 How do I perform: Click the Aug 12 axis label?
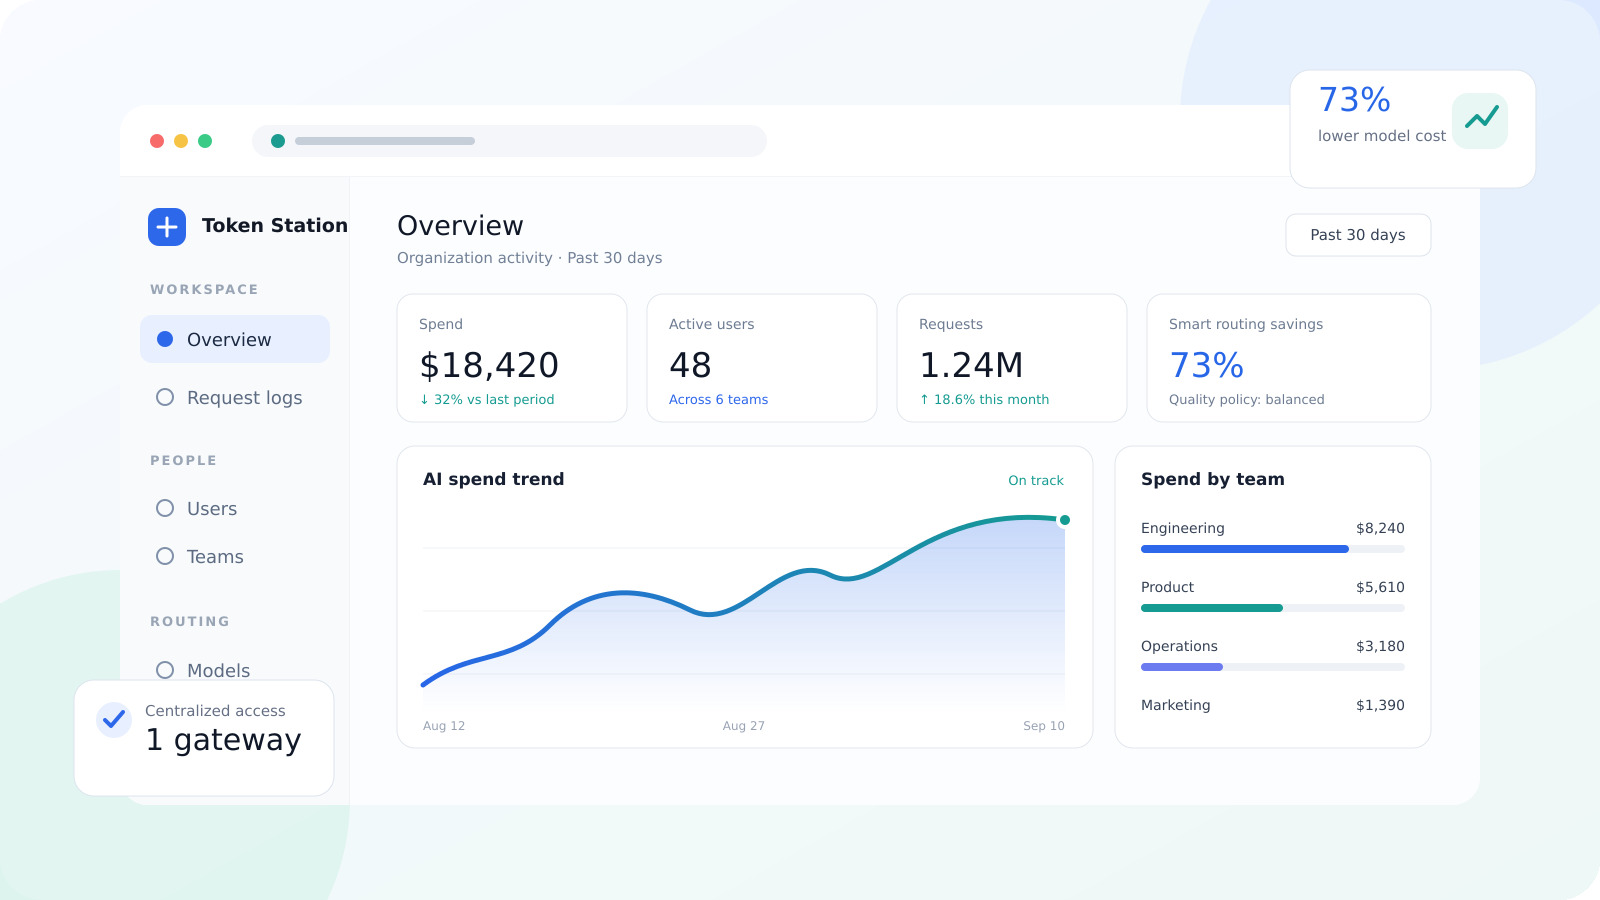(444, 726)
